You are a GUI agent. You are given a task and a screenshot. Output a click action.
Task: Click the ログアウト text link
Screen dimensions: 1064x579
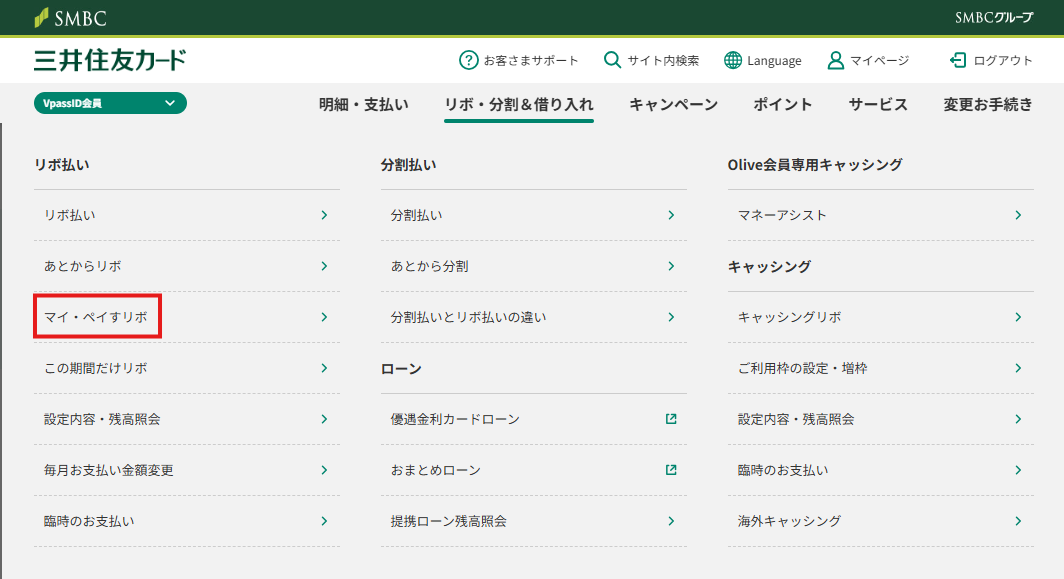click(x=1003, y=60)
